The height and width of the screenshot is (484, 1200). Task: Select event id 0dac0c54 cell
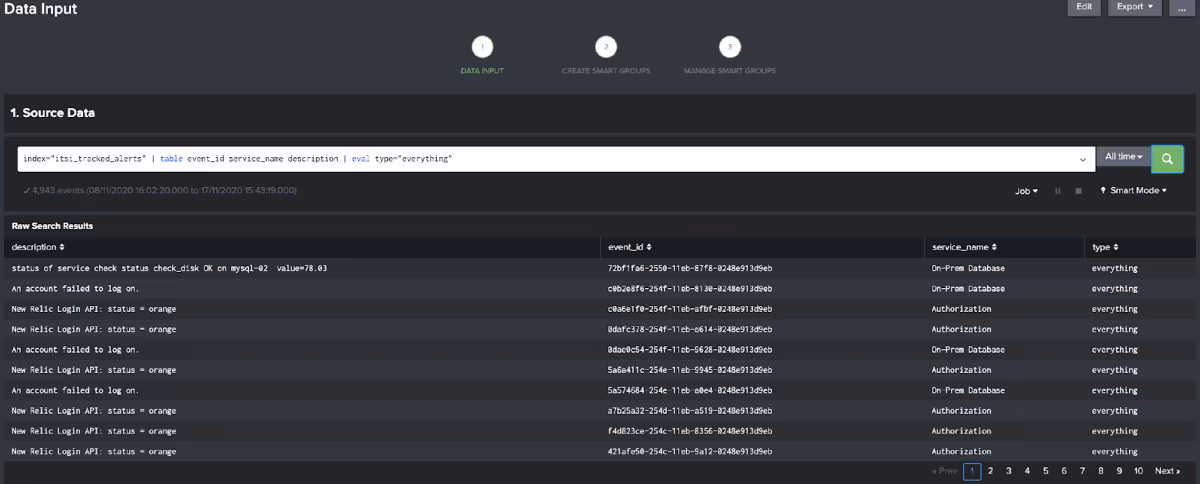(689, 350)
